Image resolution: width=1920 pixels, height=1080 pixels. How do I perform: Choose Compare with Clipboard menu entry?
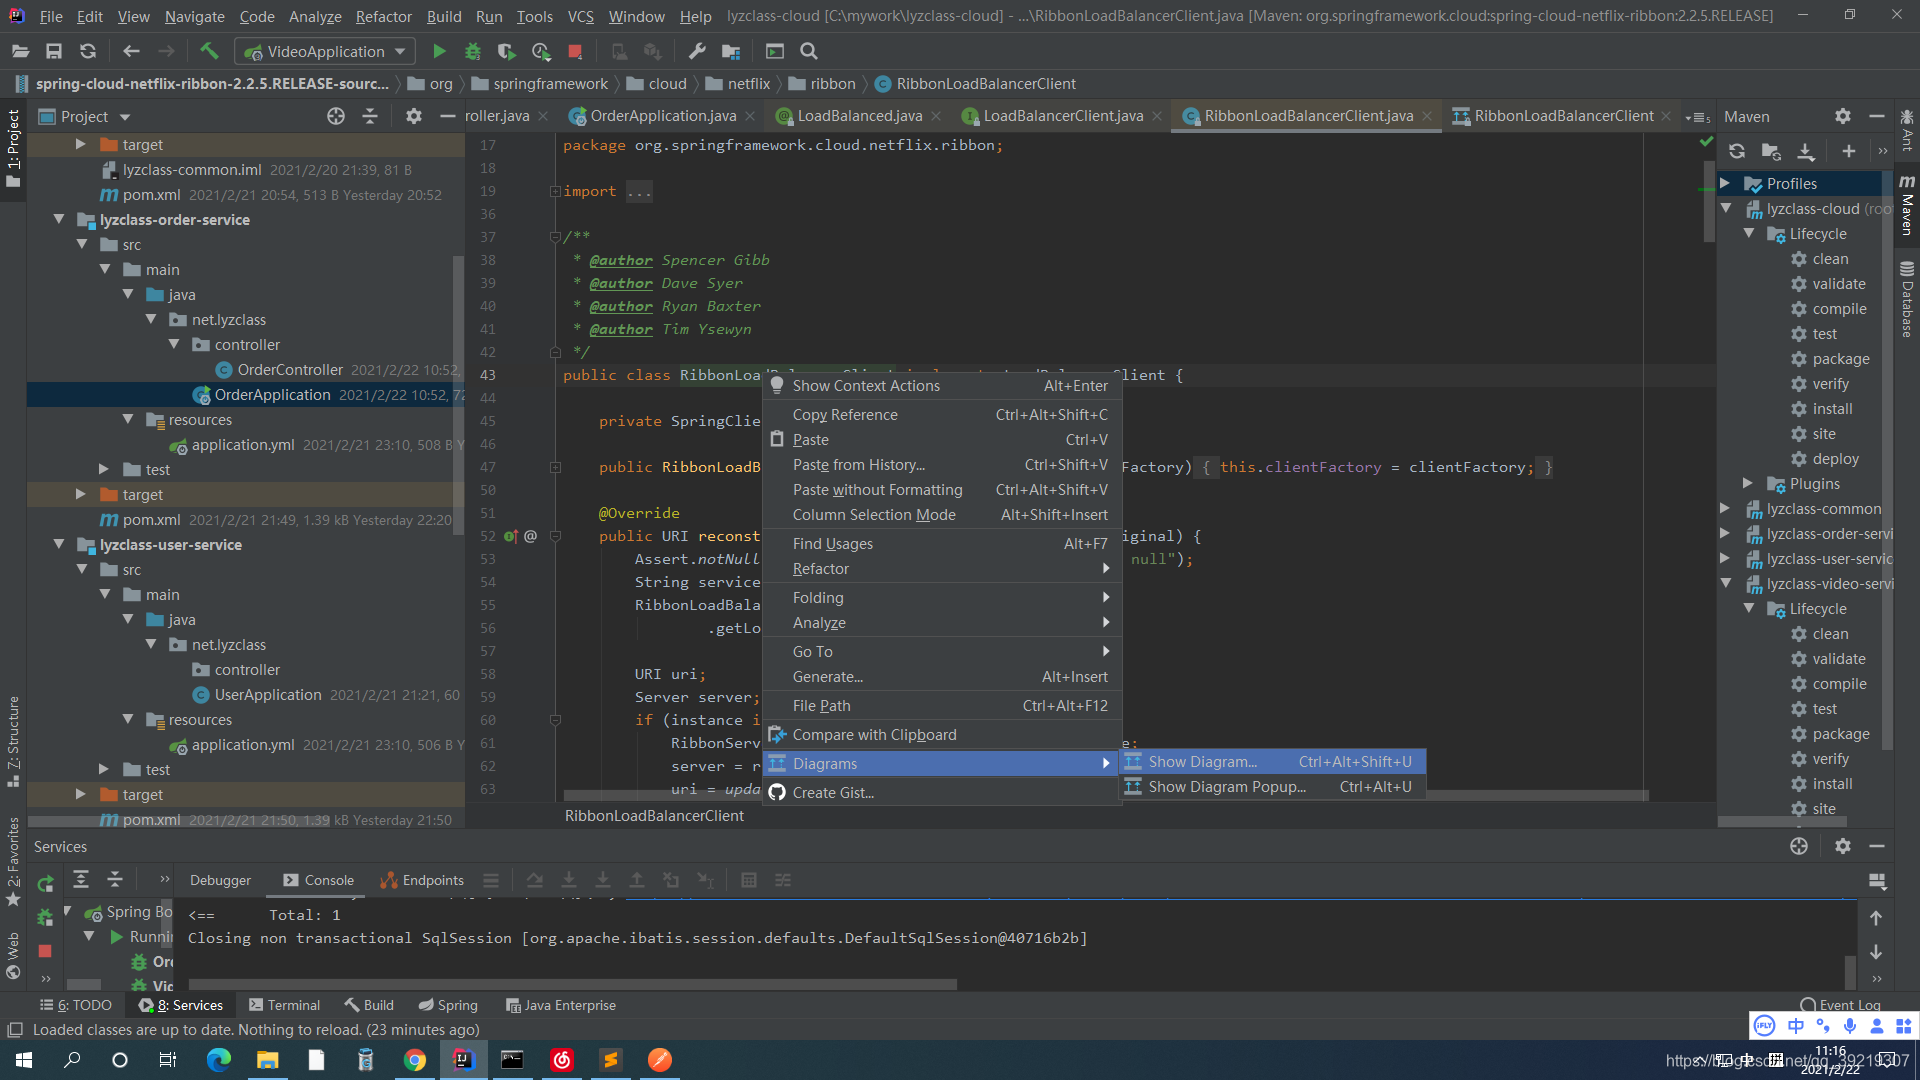pos(941,735)
